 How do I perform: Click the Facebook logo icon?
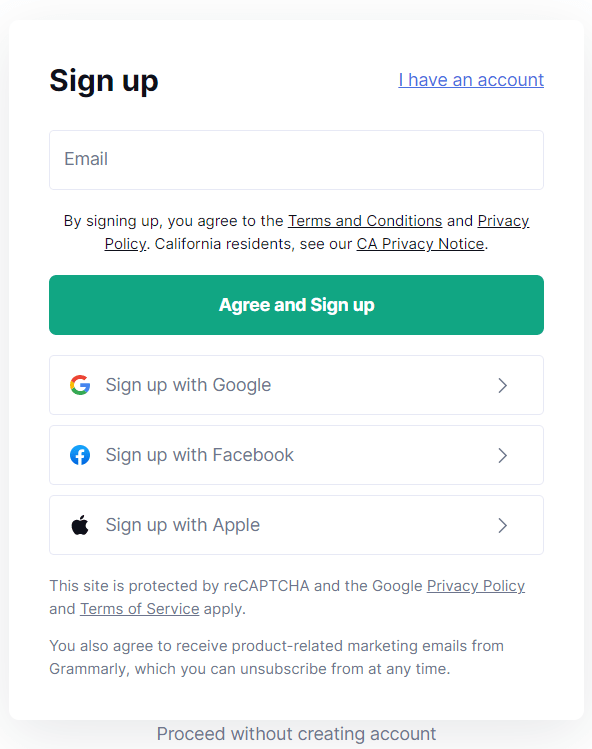(x=80, y=455)
